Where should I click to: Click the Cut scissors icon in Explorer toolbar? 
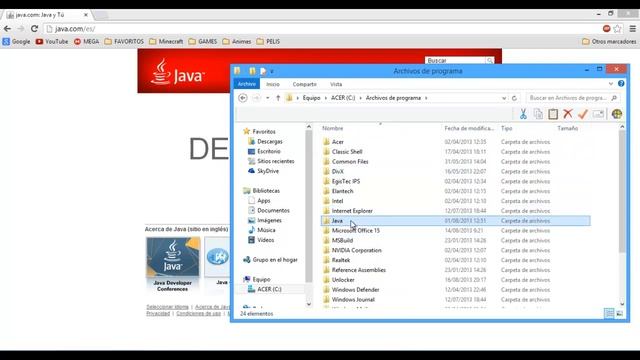point(523,114)
